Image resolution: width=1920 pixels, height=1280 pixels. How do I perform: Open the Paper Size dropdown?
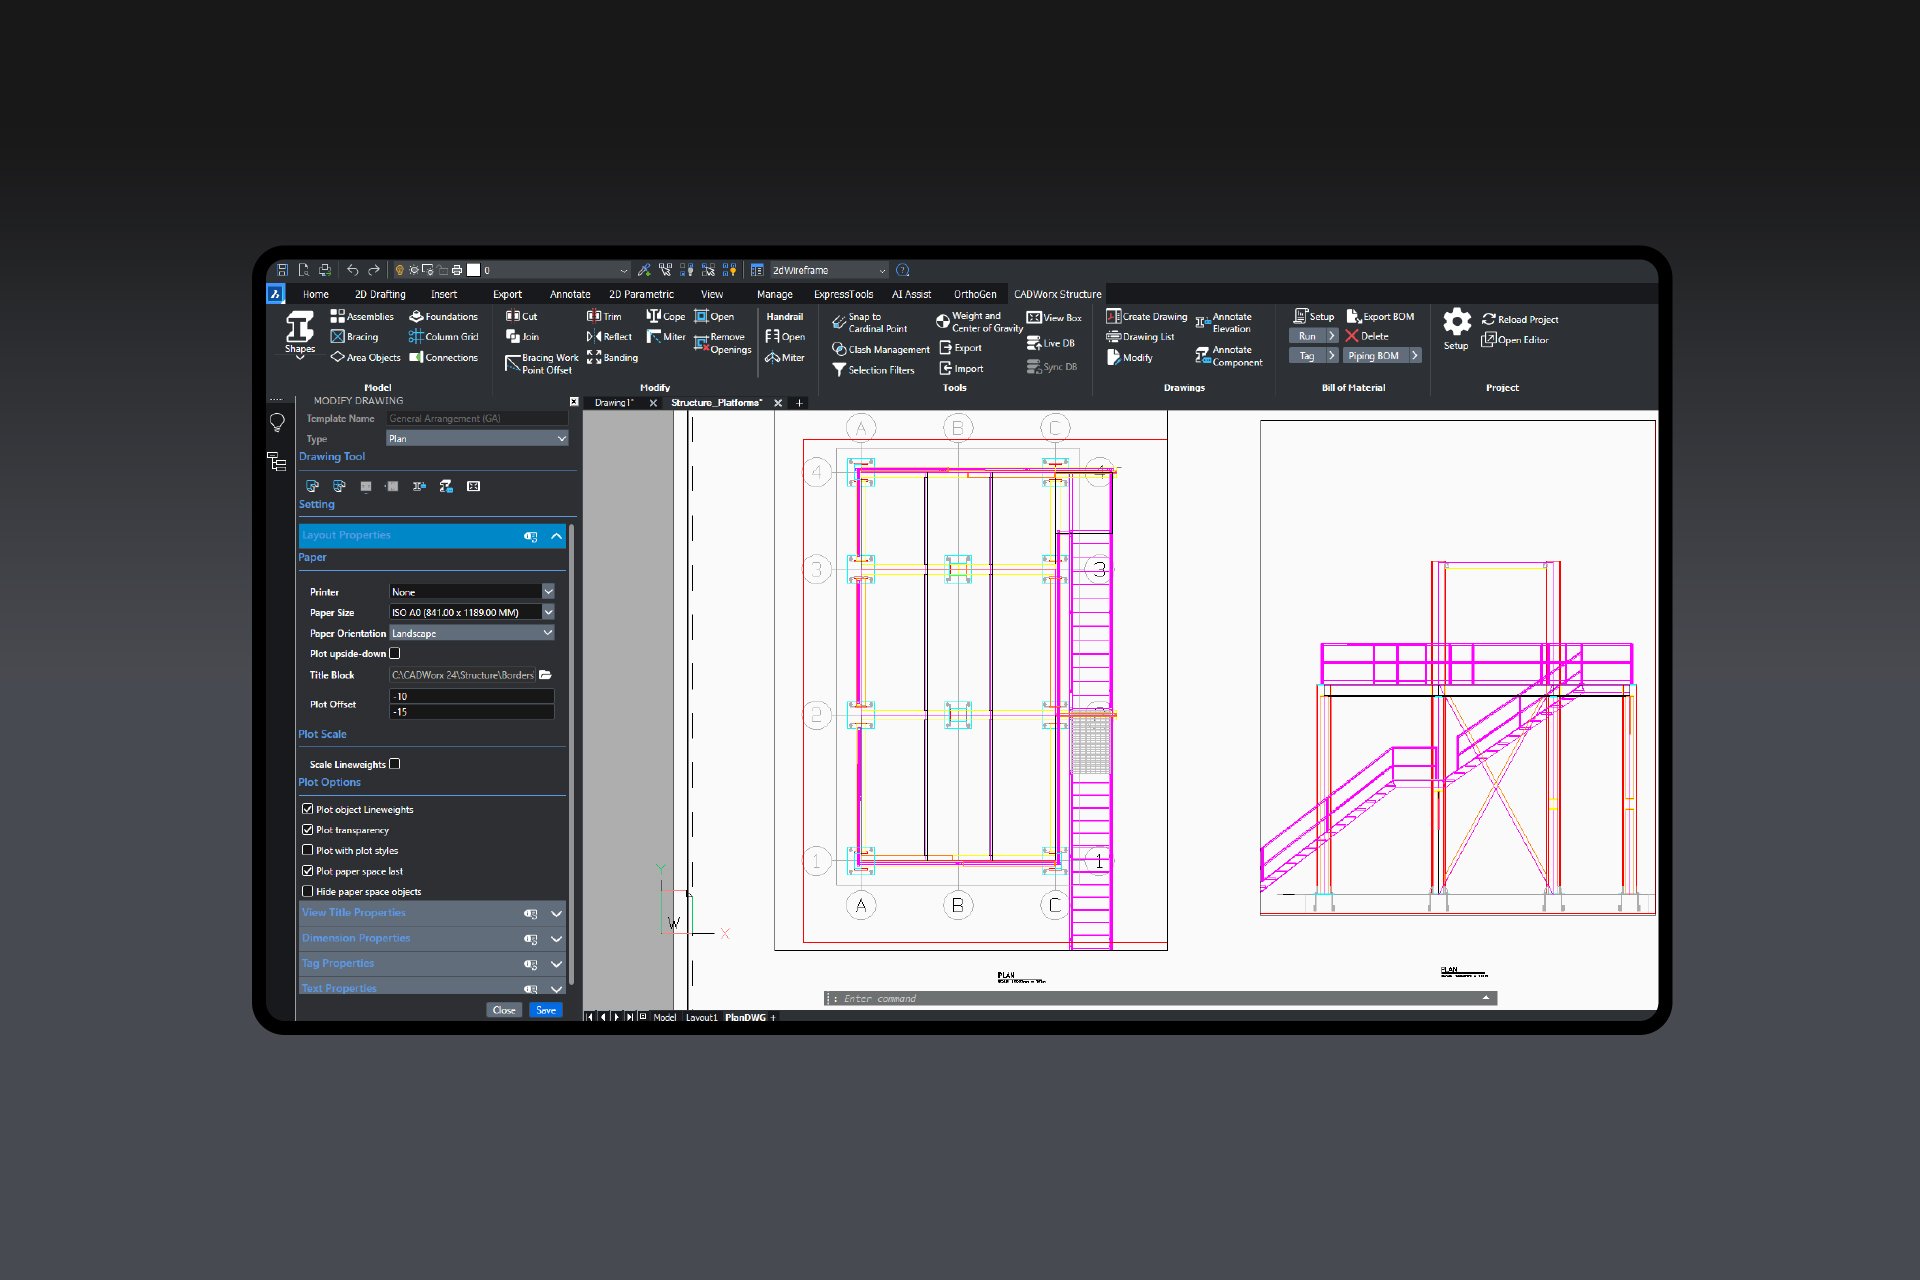point(547,611)
